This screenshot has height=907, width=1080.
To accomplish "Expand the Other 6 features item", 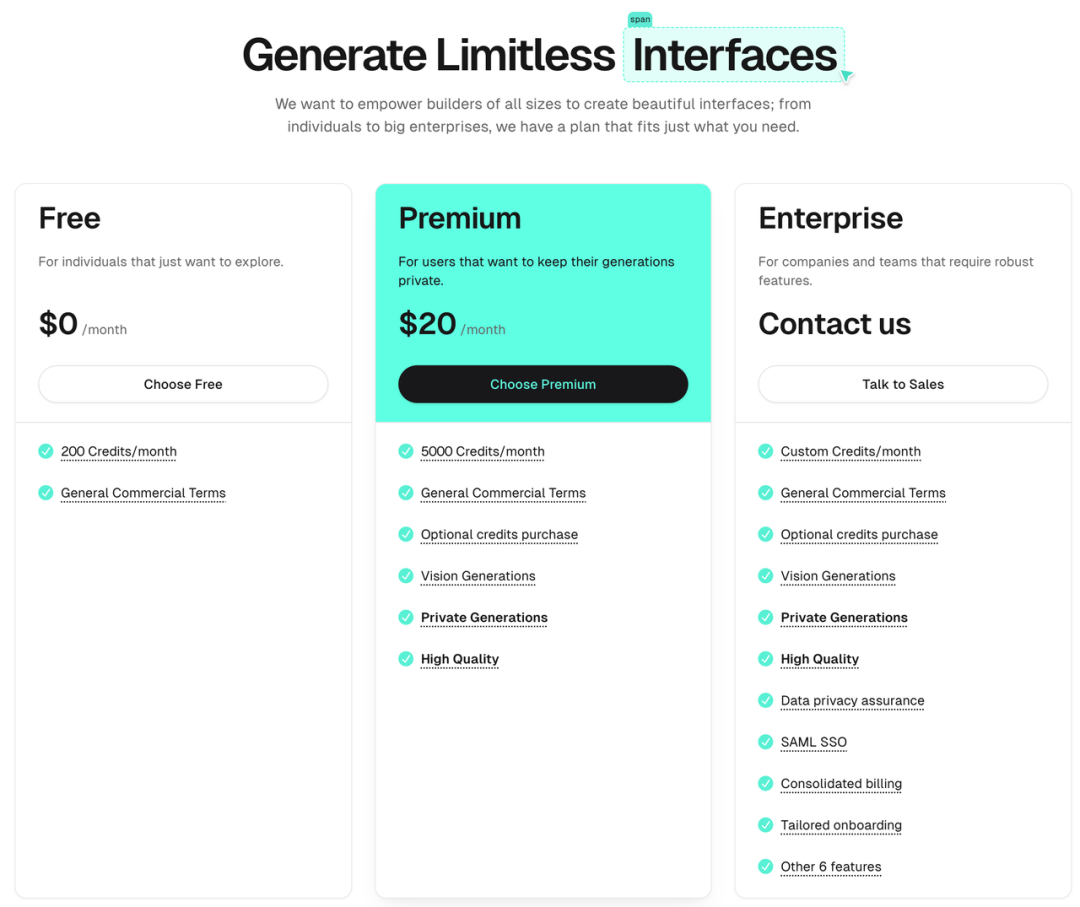I will [x=831, y=866].
